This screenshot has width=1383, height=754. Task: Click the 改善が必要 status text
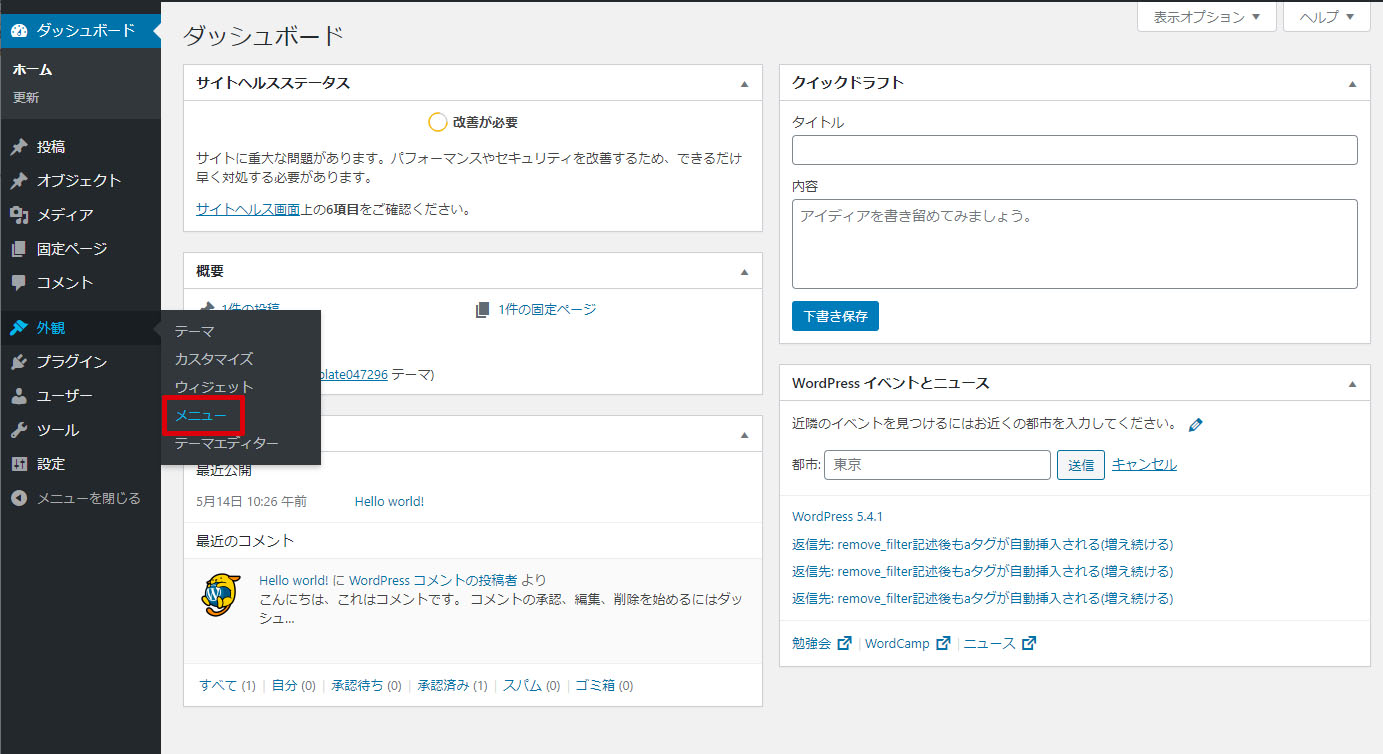click(x=485, y=123)
